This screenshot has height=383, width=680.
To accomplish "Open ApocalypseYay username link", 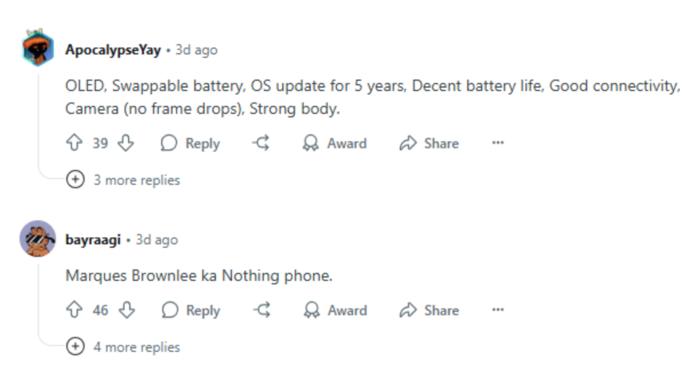I will [113, 50].
